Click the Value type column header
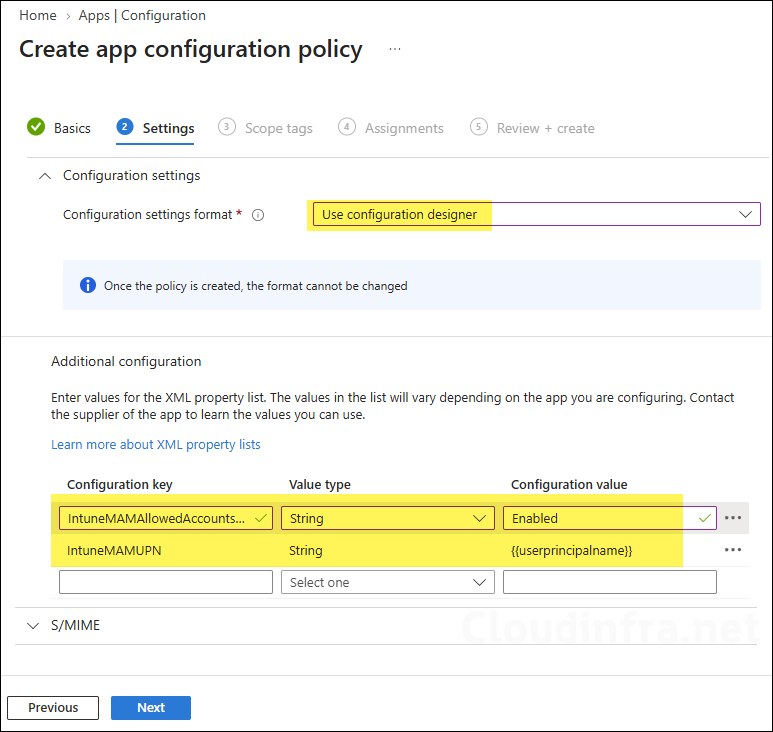Image resolution: width=773 pixels, height=732 pixels. coord(319,485)
